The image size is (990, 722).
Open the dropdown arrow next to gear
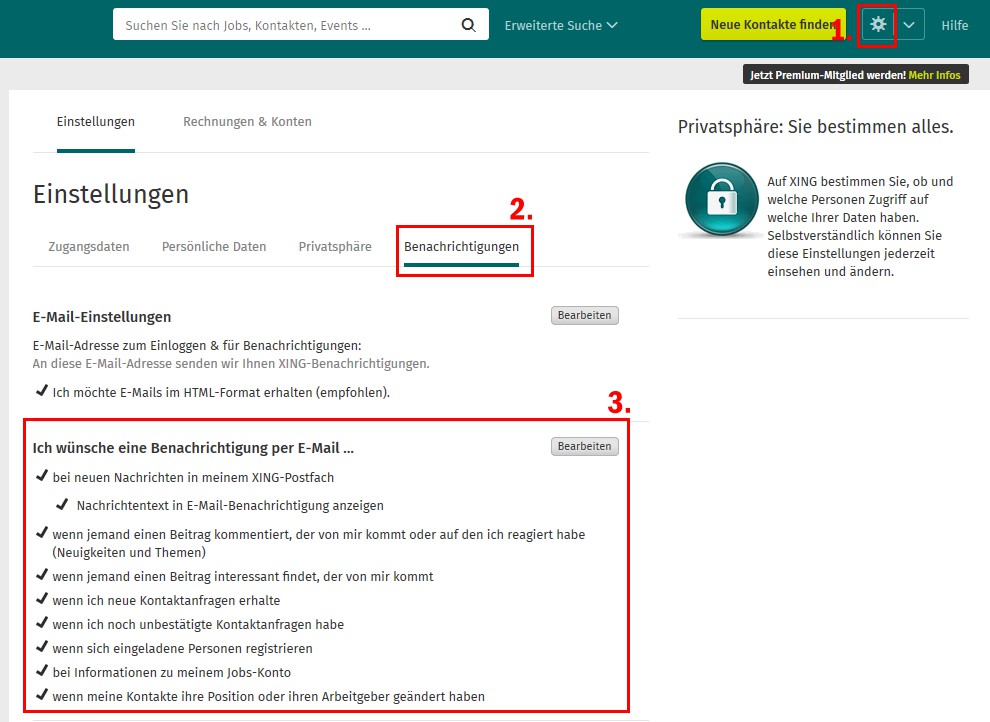(909, 25)
